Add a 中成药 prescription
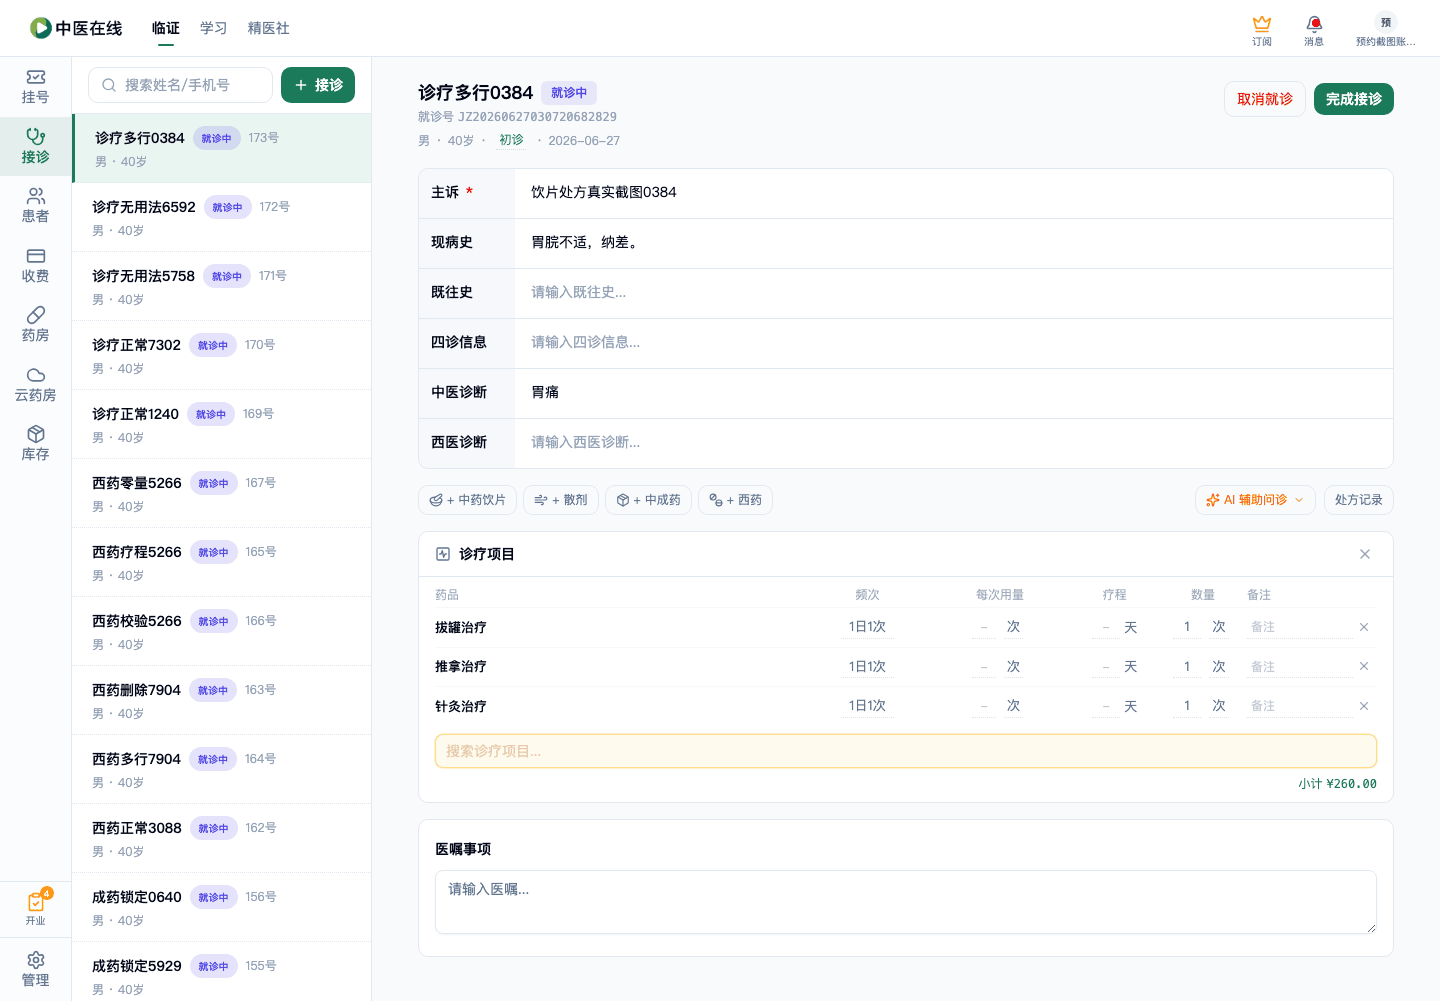The height and width of the screenshot is (1001, 1440). 648,500
